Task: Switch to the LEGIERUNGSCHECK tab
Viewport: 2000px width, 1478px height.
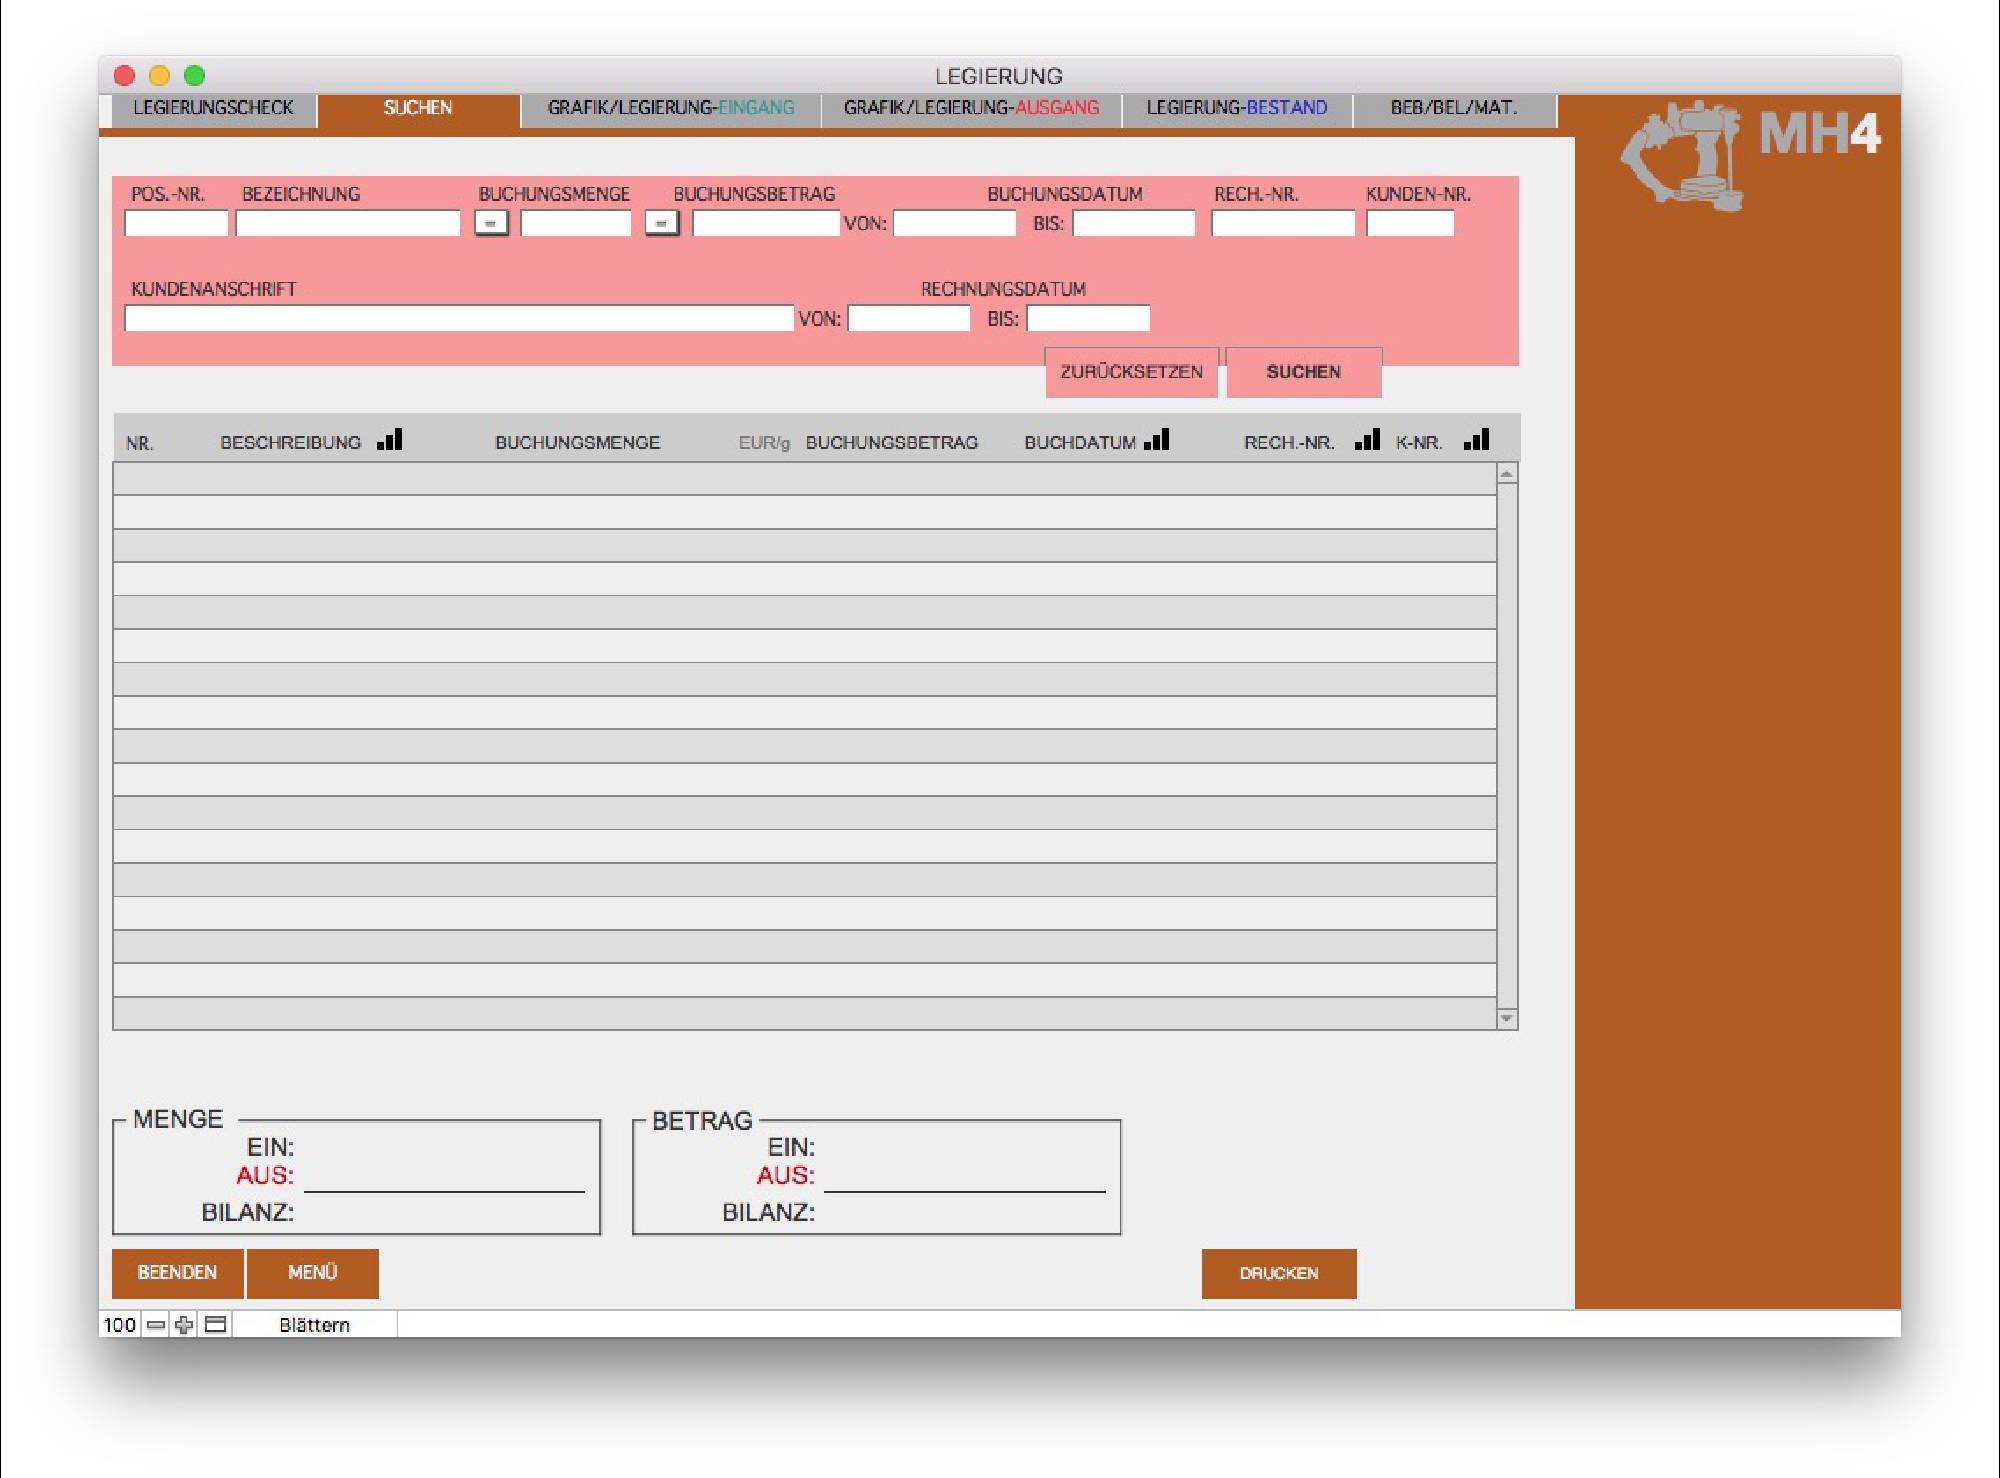Action: (x=213, y=108)
